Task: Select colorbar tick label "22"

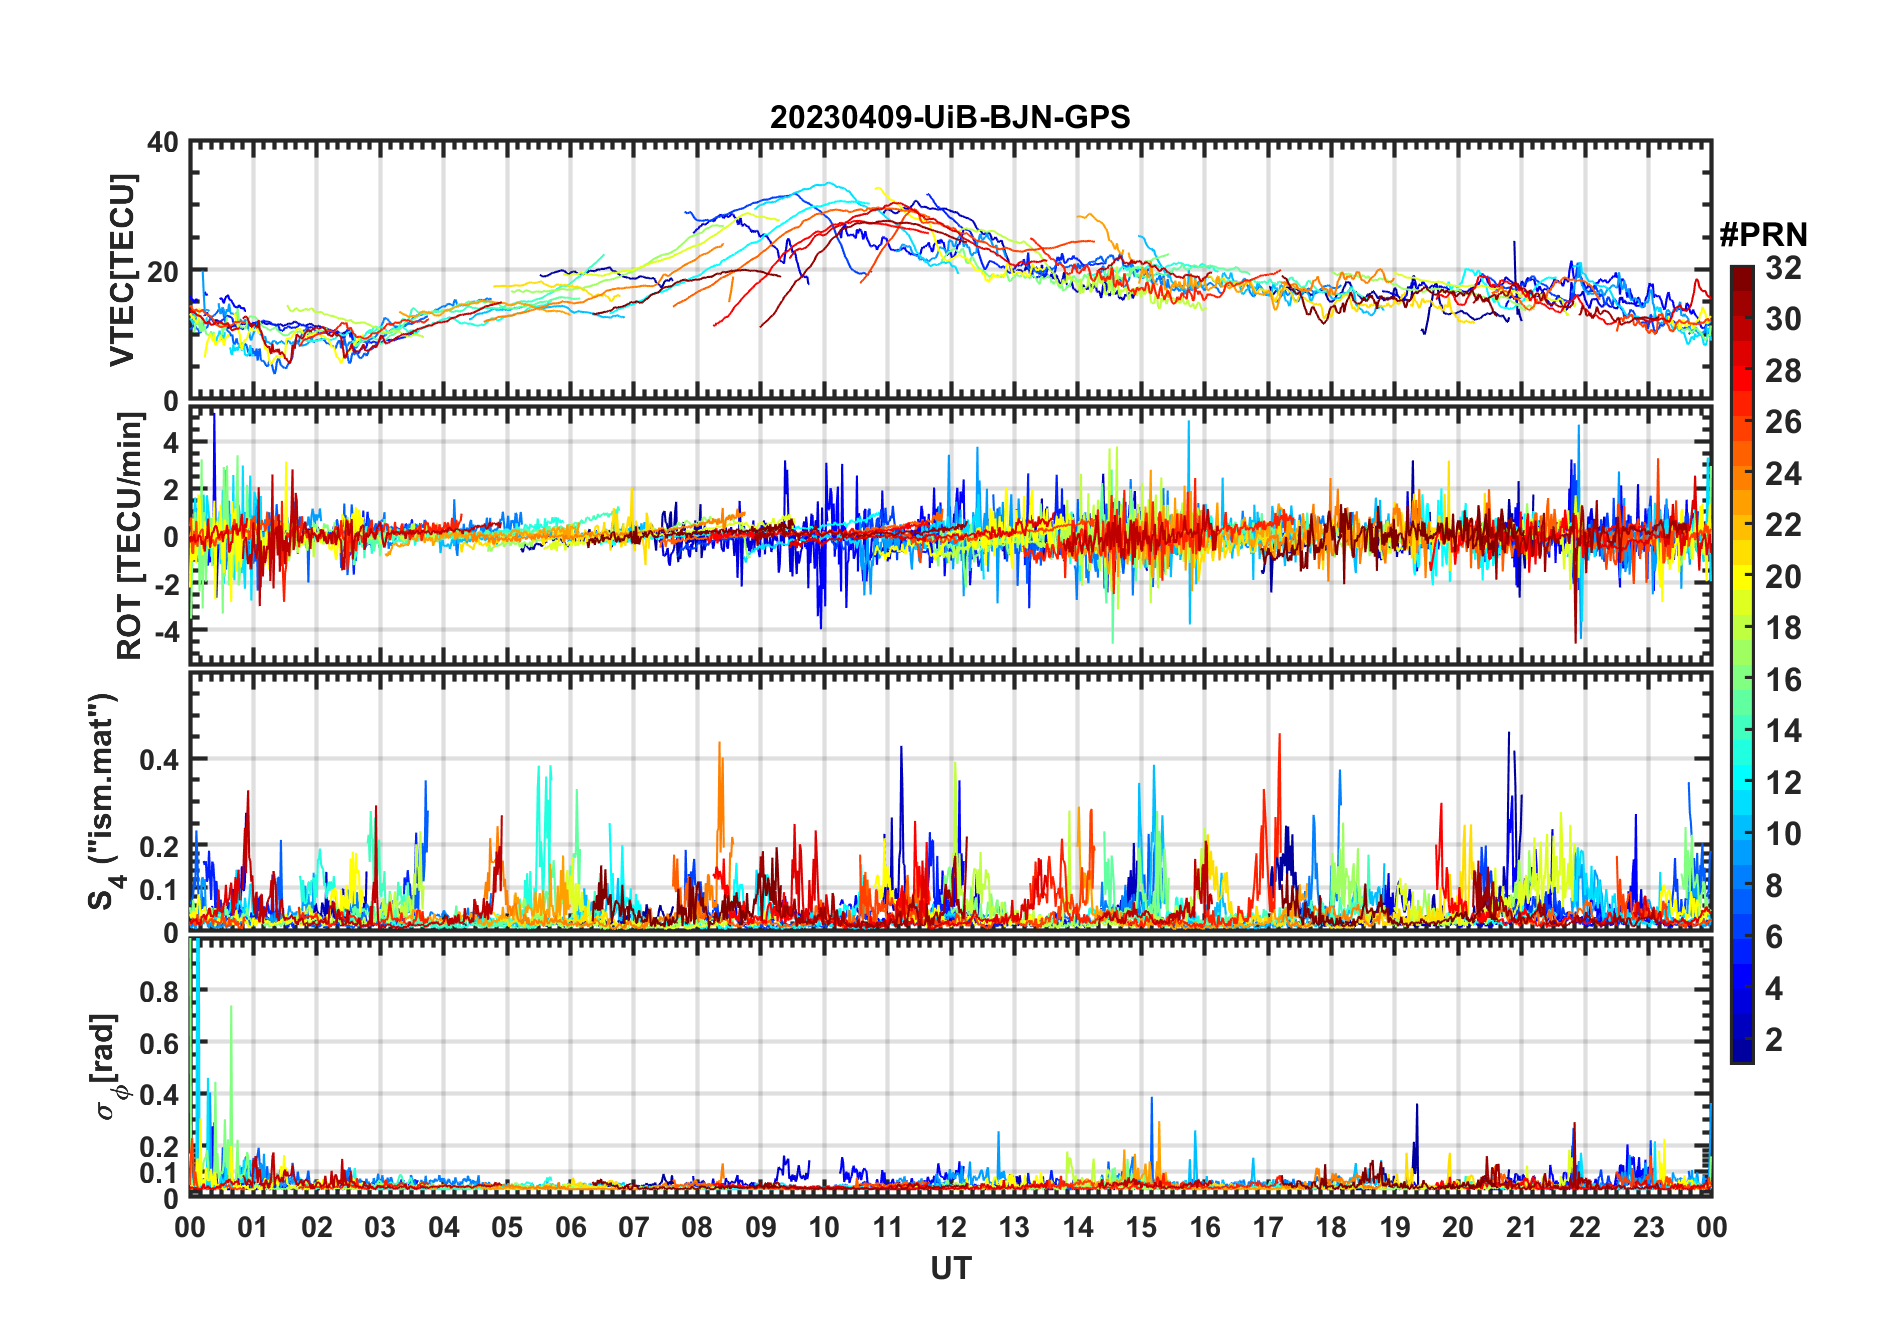Action: (x=1783, y=525)
